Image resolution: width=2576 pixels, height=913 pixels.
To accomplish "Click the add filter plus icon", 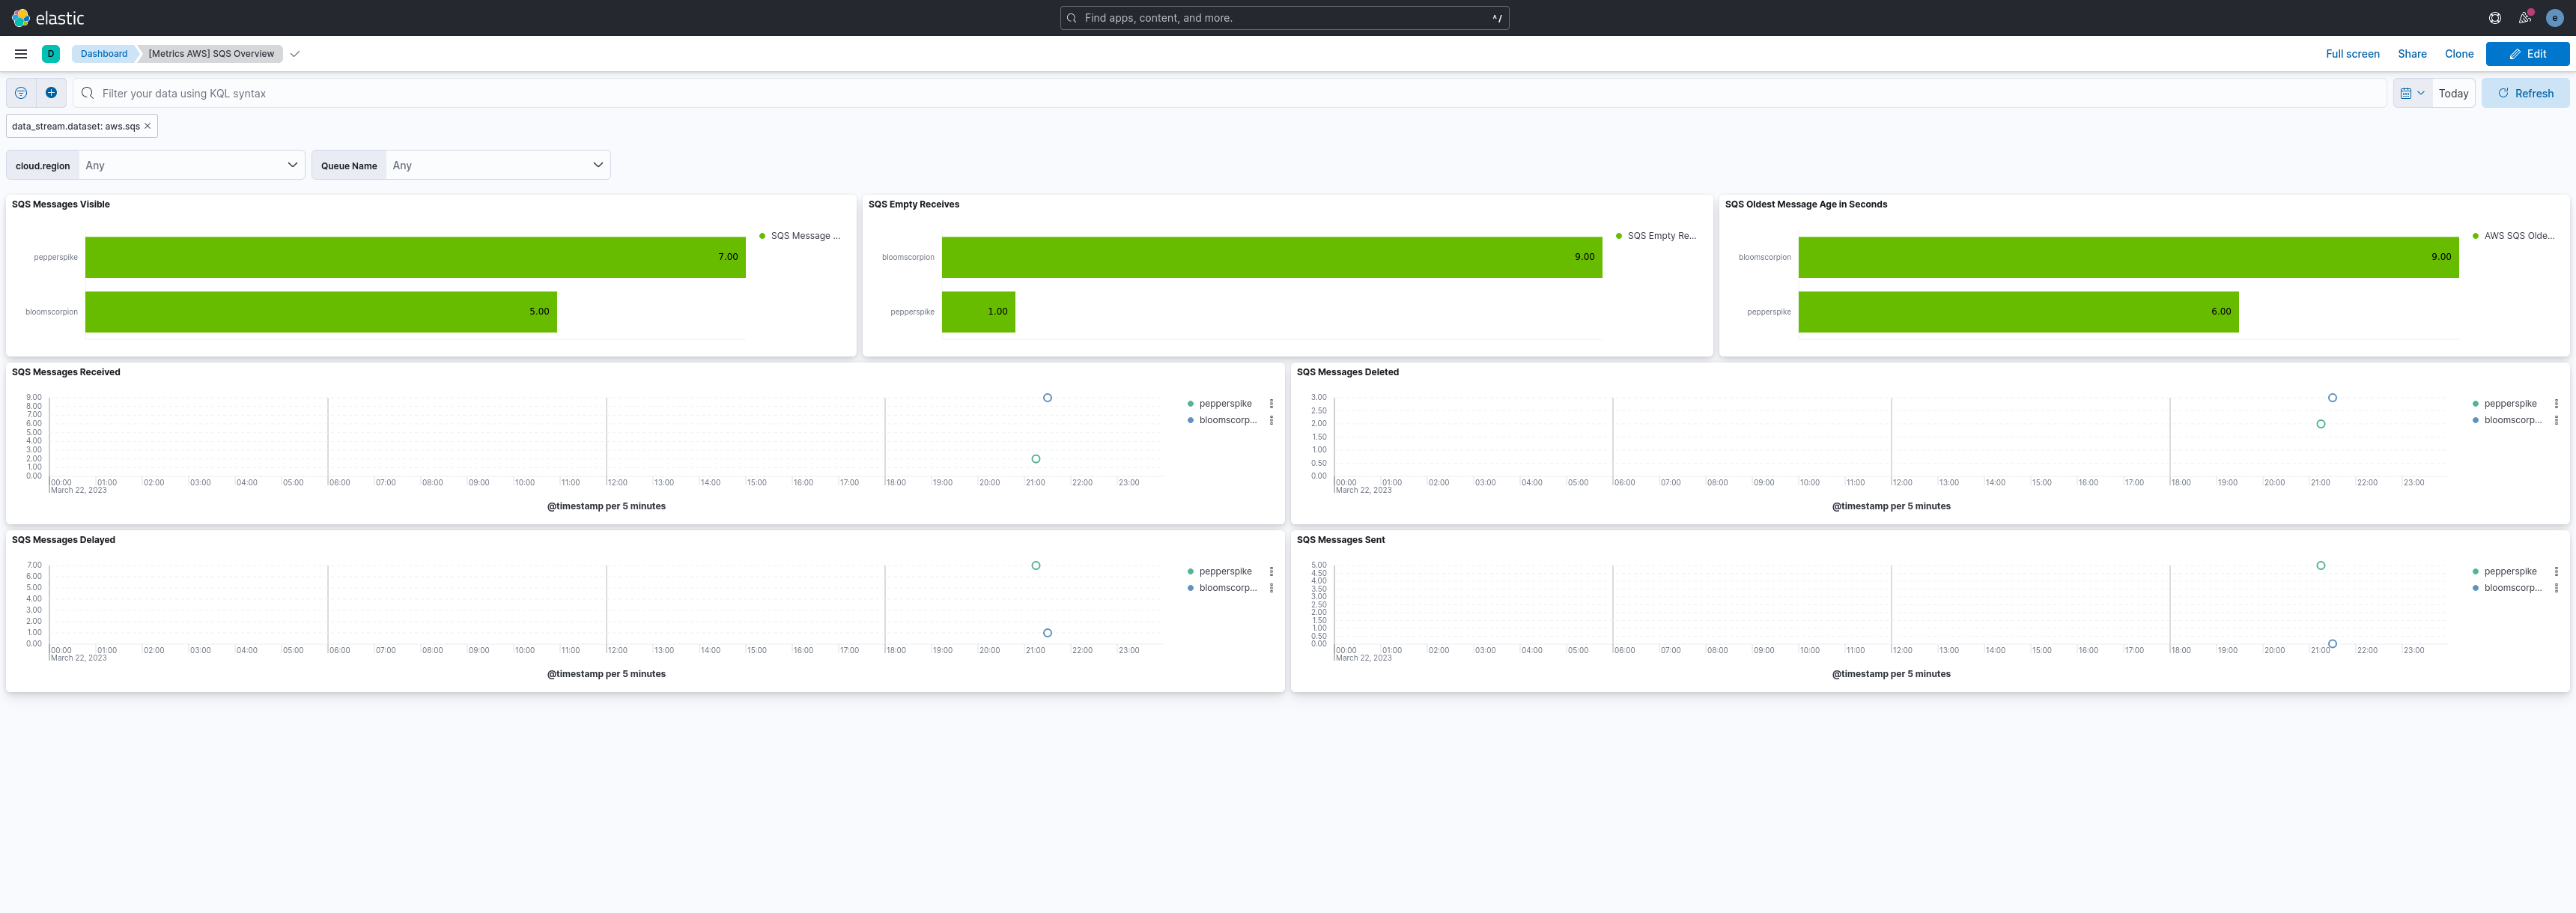I will pos(51,93).
